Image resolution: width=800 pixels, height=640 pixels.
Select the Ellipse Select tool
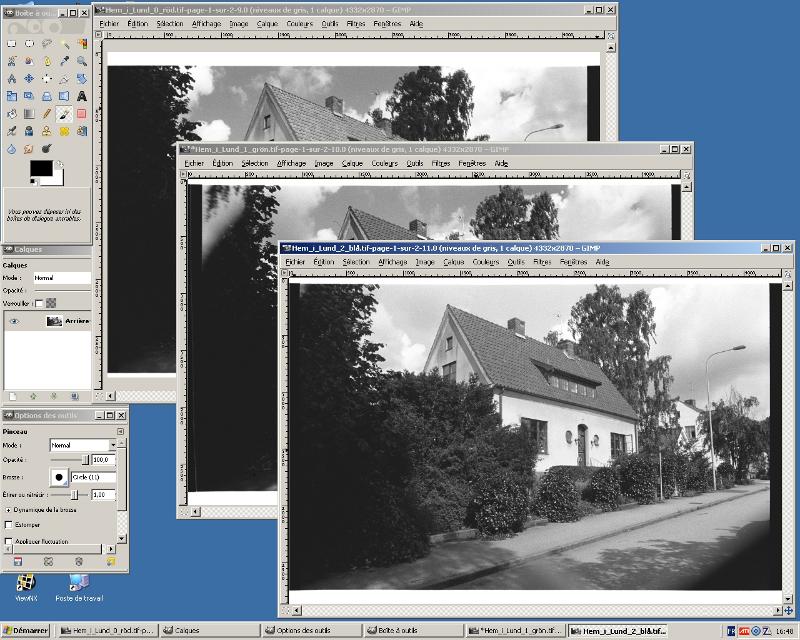29,43
